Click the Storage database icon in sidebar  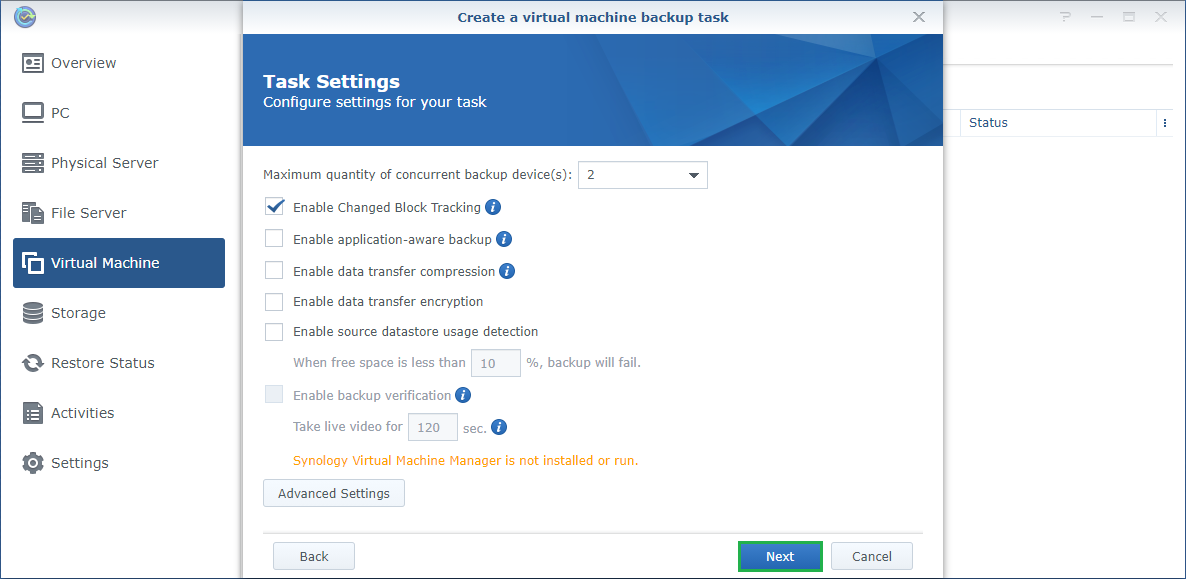tap(33, 313)
